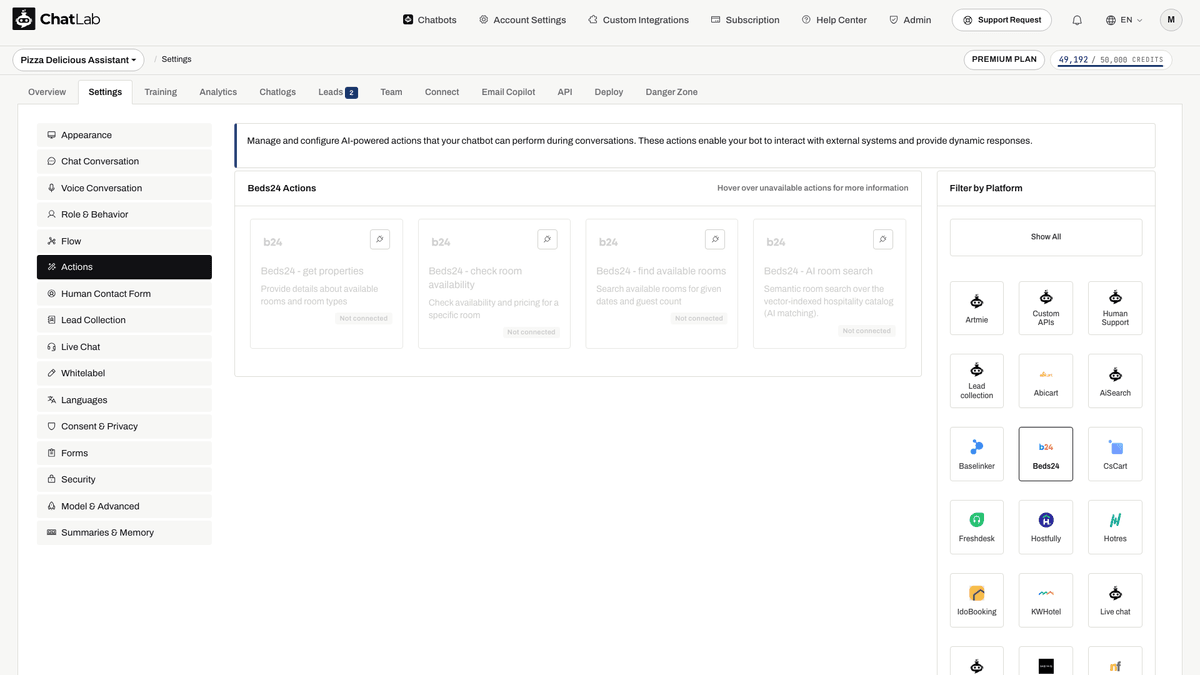The image size is (1200, 675).
Task: Filter by Baselinker platform
Action: (x=977, y=454)
